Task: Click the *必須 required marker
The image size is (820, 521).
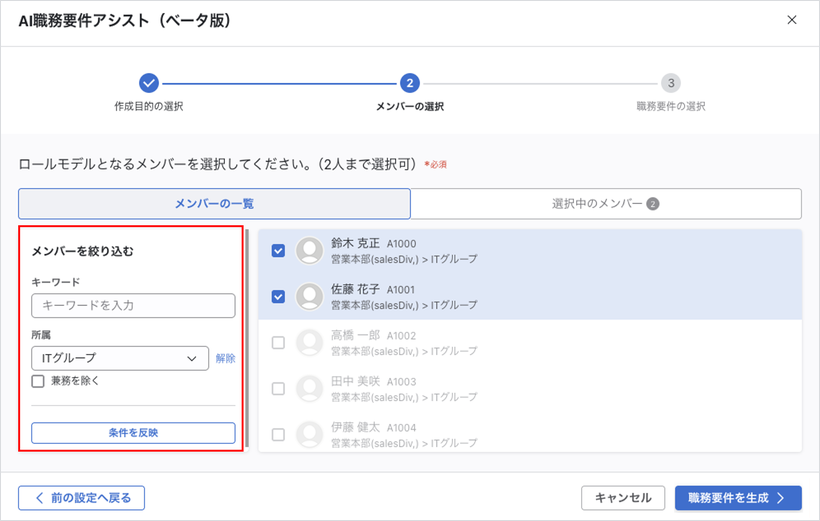Action: pos(435,164)
